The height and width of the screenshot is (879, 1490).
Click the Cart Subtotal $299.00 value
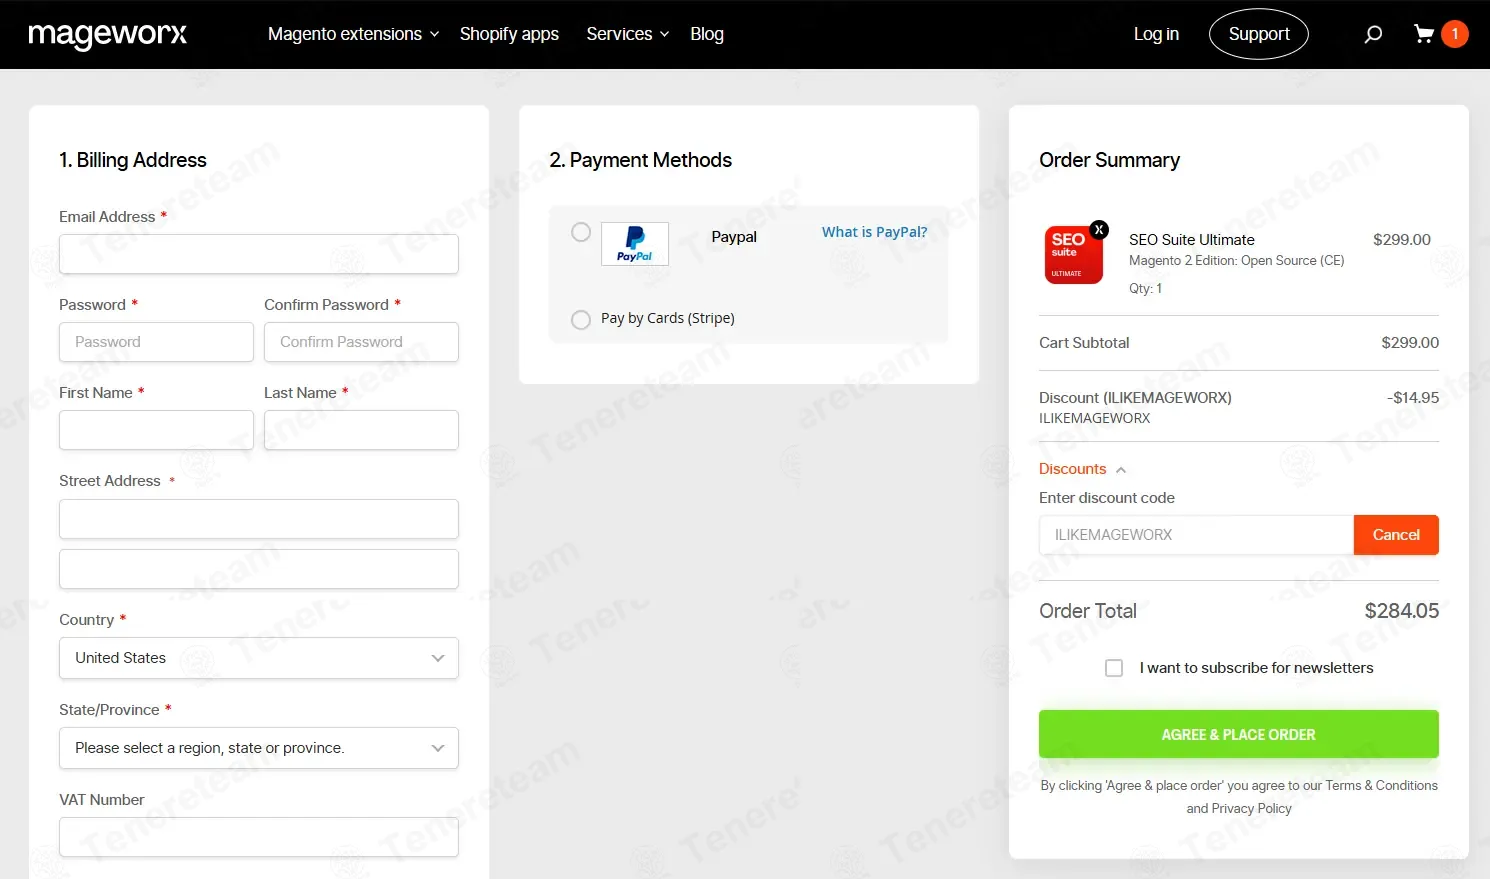point(1410,343)
